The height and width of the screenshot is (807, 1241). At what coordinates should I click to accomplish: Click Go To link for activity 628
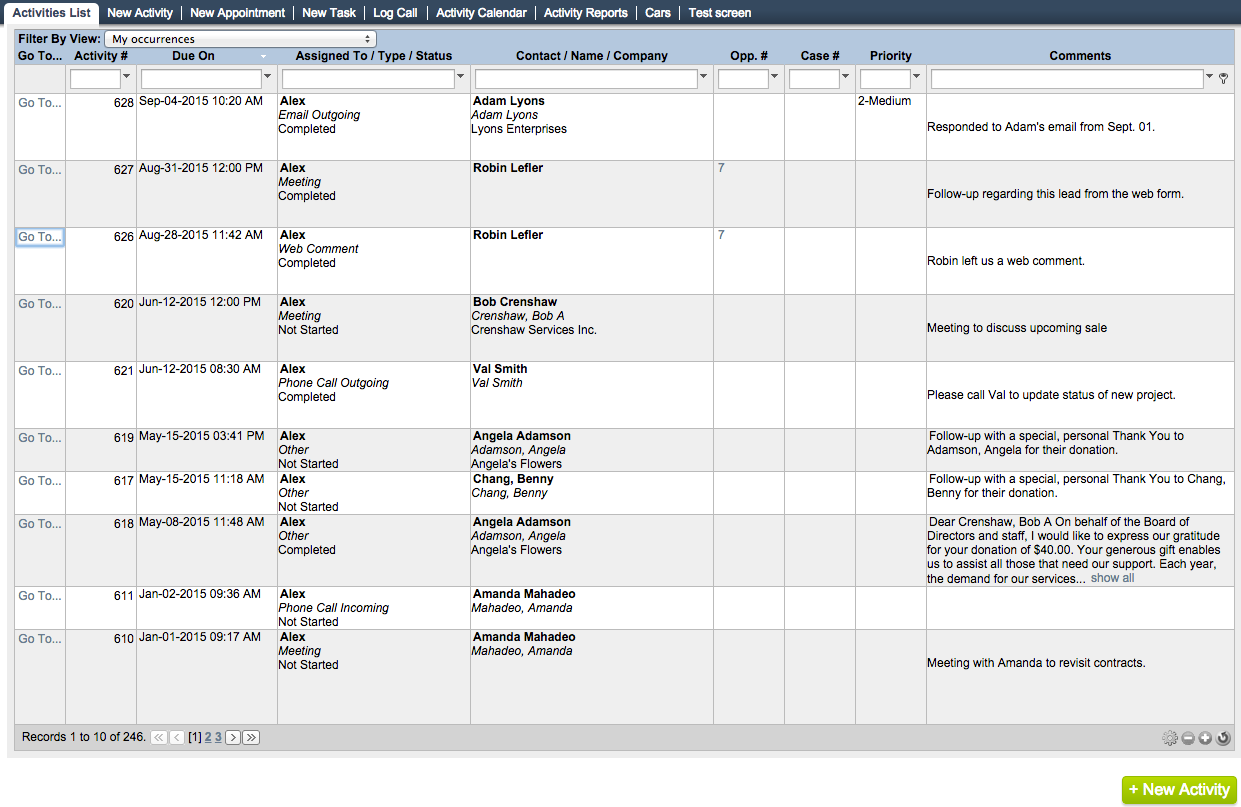click(x=40, y=103)
